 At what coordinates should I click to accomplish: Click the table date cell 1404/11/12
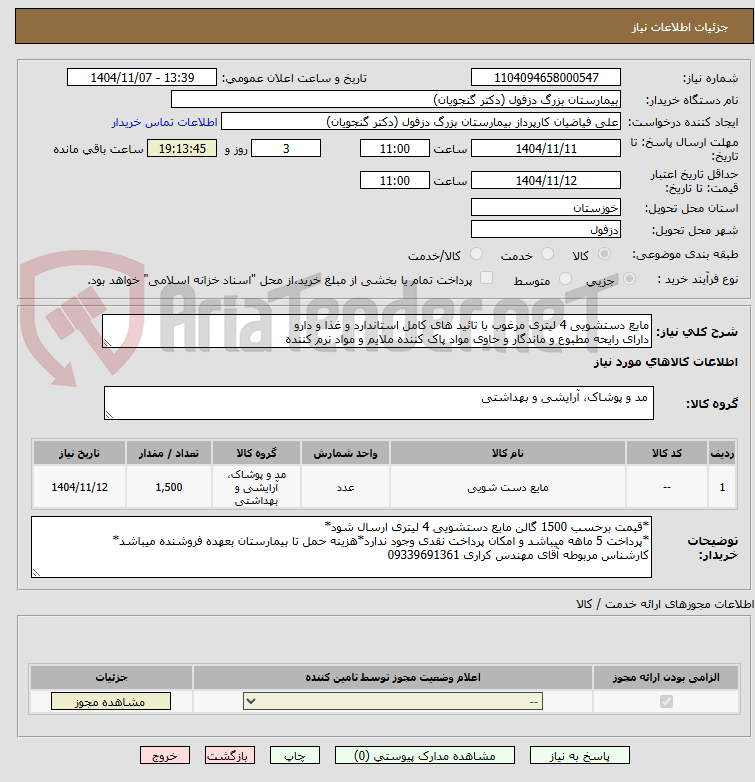pyautogui.click(x=79, y=487)
